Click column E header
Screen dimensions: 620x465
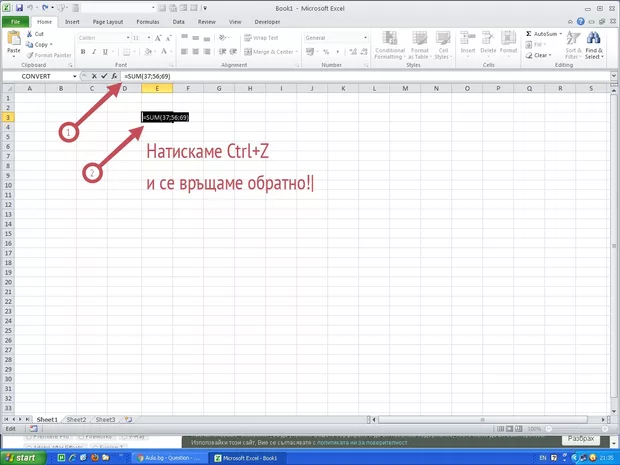157,89
